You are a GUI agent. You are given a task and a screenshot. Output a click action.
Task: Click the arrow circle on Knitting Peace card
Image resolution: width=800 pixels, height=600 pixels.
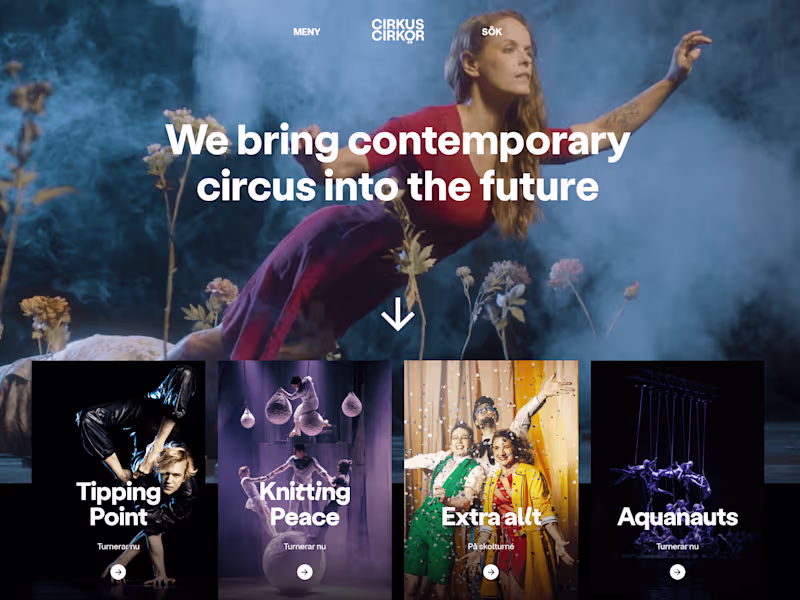click(x=305, y=572)
